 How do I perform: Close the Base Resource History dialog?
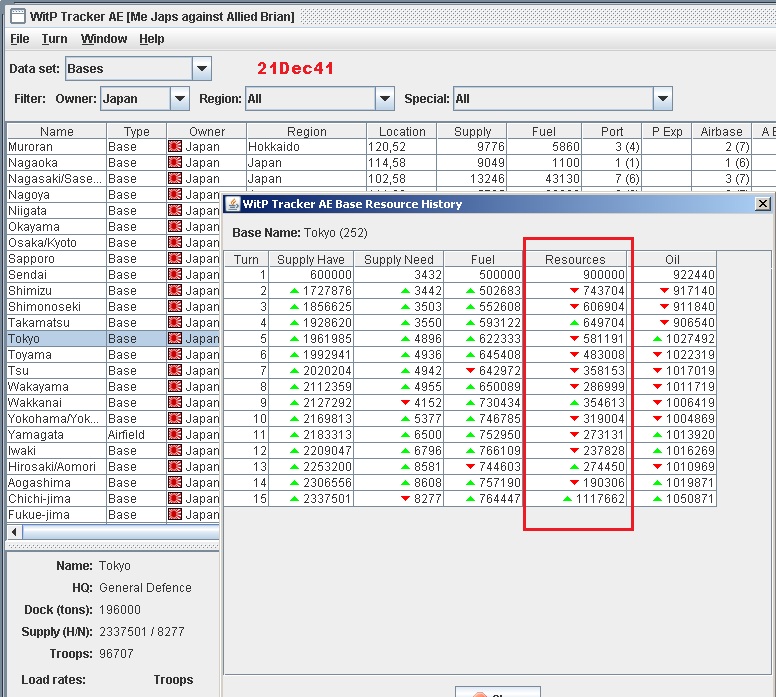763,203
